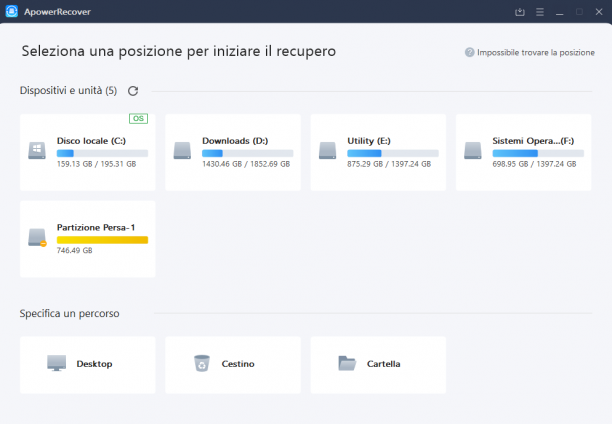
Task: Click the drive icon for Utility (E:)
Action: click(x=327, y=151)
